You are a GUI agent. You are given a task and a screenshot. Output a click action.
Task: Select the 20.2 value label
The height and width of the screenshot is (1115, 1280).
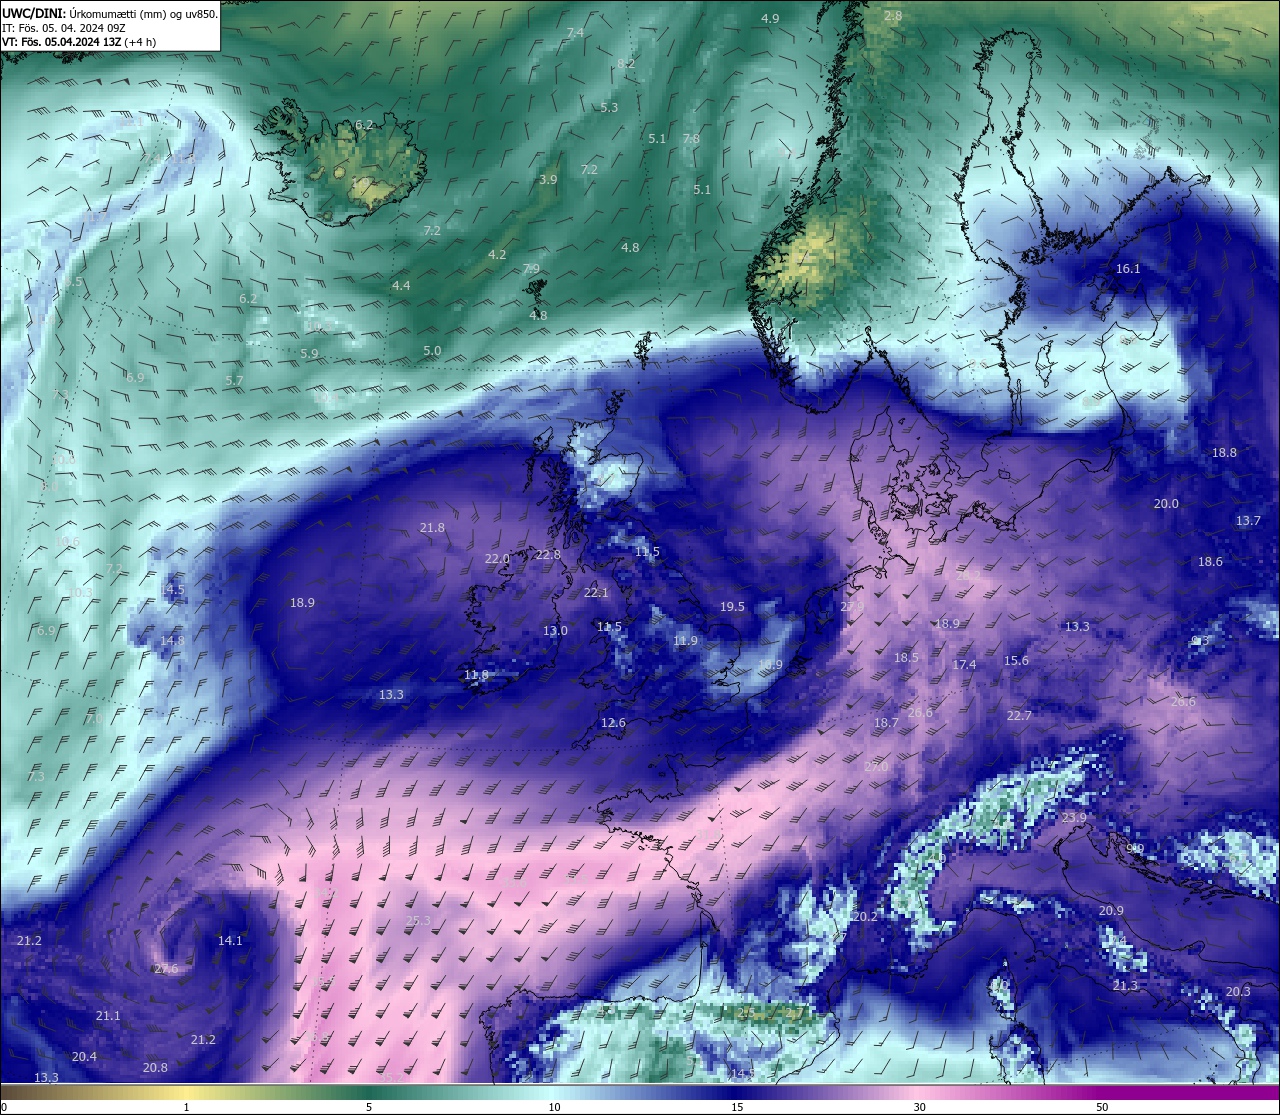tap(865, 917)
